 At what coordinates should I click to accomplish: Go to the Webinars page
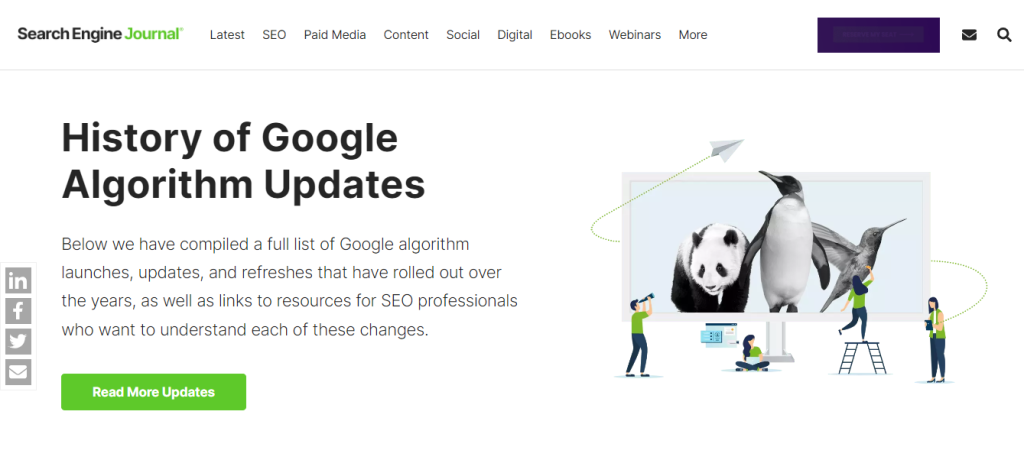point(635,35)
